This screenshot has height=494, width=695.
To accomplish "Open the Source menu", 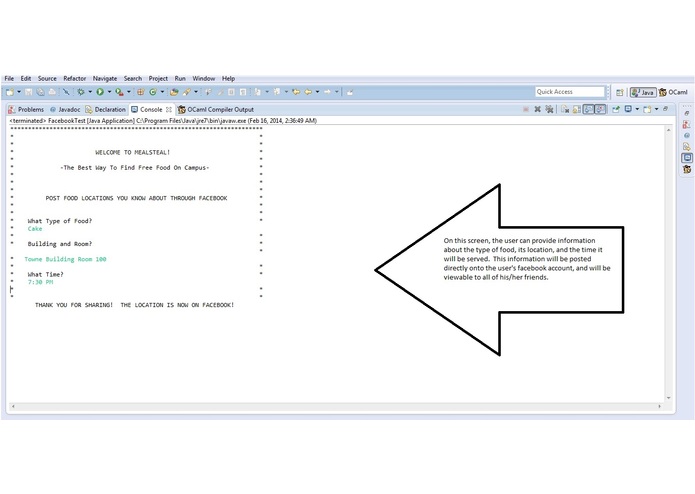I will coord(47,78).
